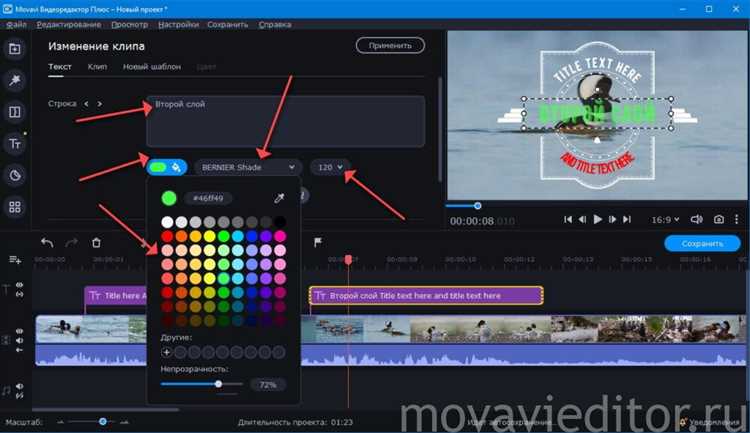Viewport: 750px width, 433px height.
Task: Open the More tools grid icon
Action: [x=14, y=207]
